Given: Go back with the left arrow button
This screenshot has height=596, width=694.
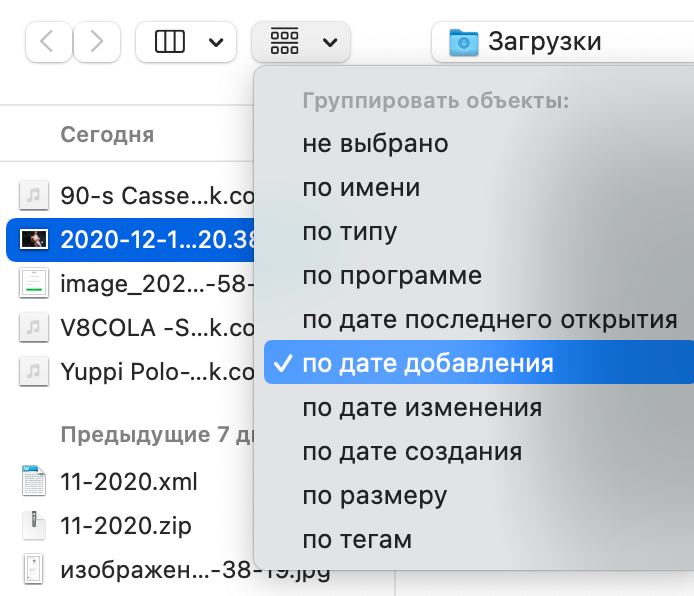Looking at the screenshot, I should [48, 42].
